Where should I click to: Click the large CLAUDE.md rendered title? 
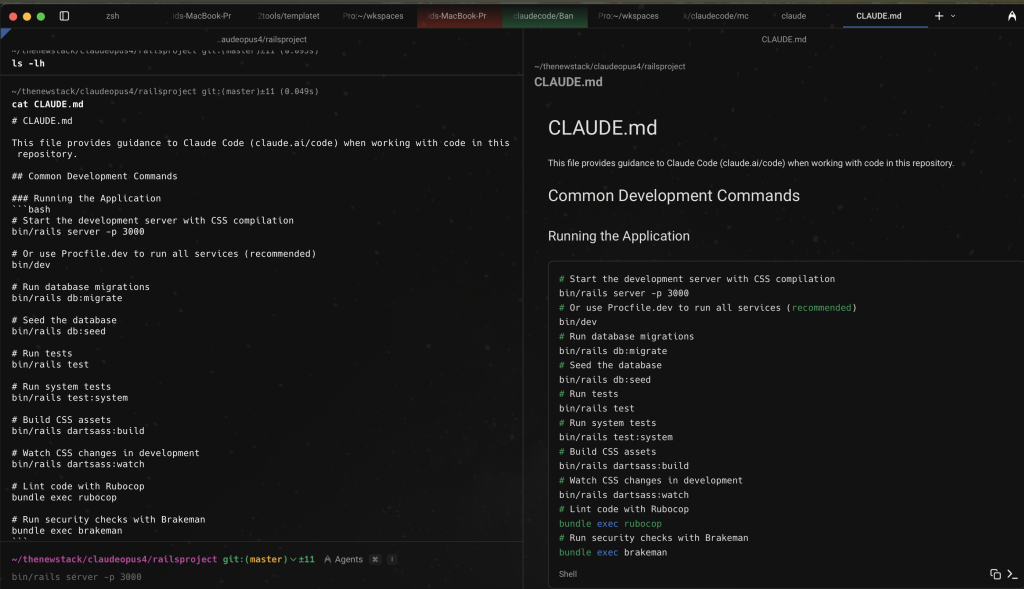pyautogui.click(x=602, y=128)
